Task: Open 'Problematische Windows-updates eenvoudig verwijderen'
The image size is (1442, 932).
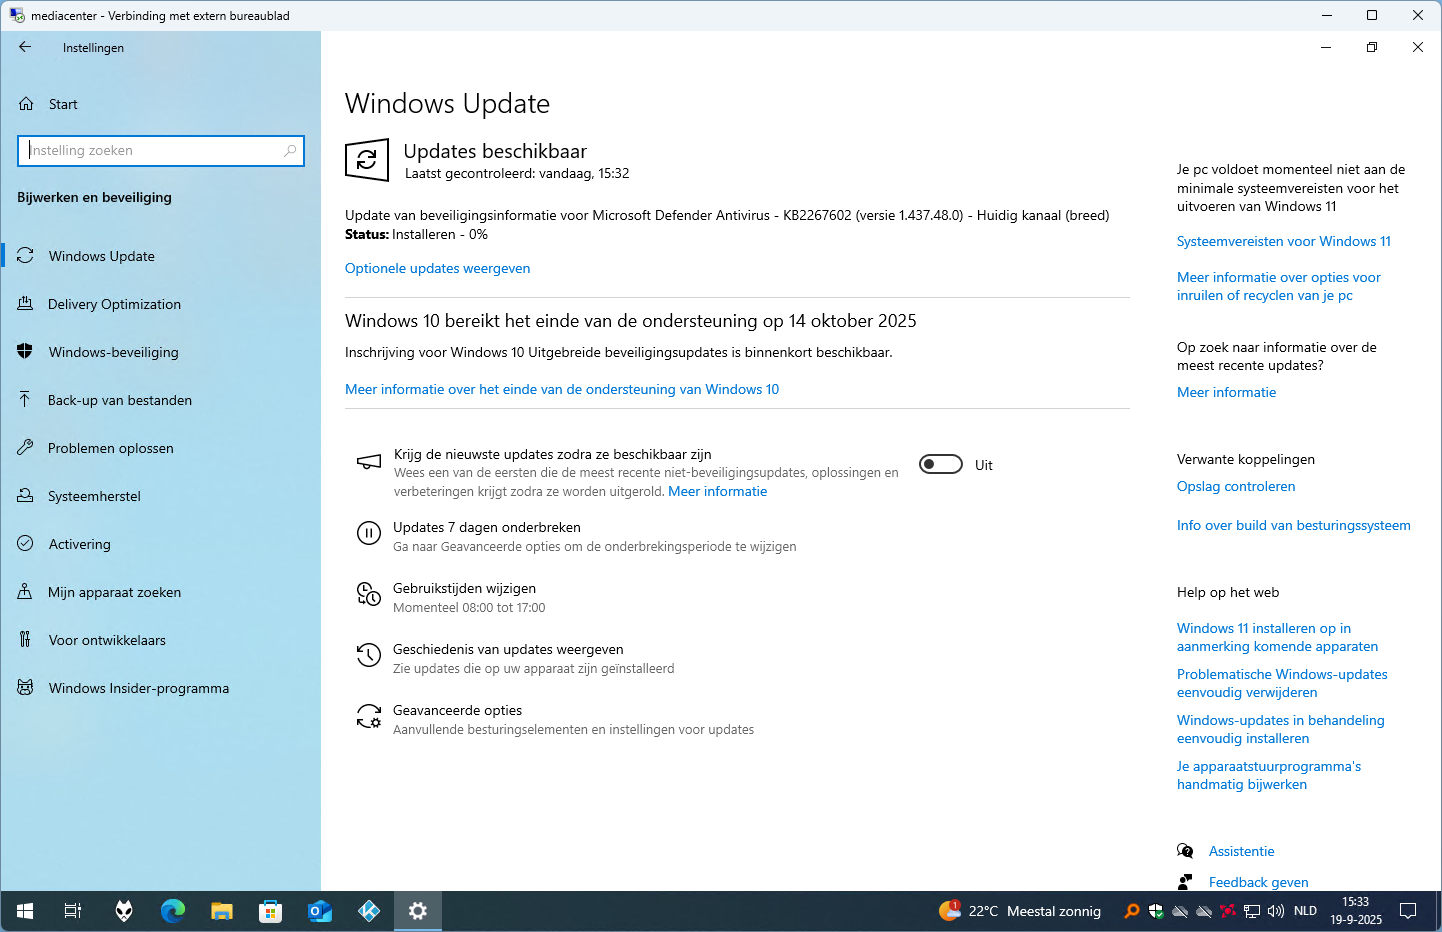Action: coord(1282,683)
